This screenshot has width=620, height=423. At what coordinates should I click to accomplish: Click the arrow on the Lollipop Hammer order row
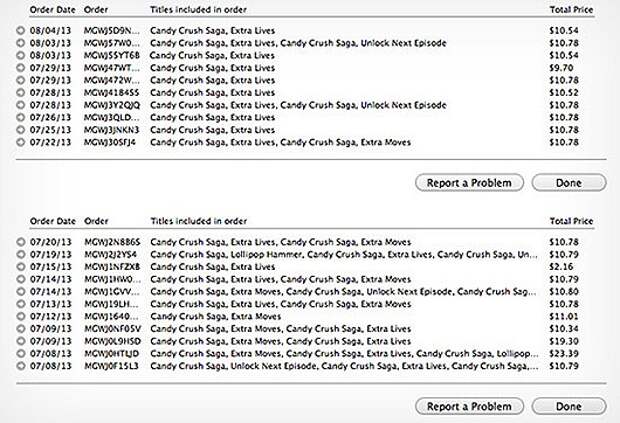point(21,254)
